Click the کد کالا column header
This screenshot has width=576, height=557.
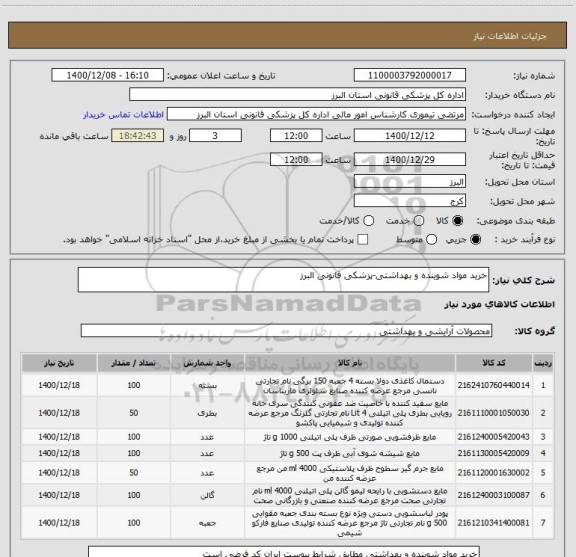(494, 363)
